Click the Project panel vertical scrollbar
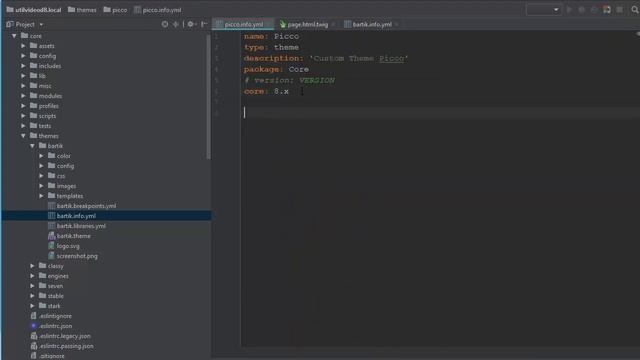640x360 pixels. click(x=209, y=96)
